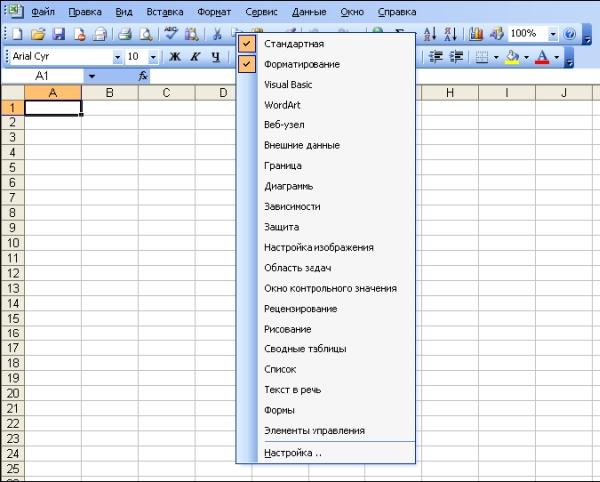Enable the Рисование toolbar
600x482 pixels.
(287, 329)
